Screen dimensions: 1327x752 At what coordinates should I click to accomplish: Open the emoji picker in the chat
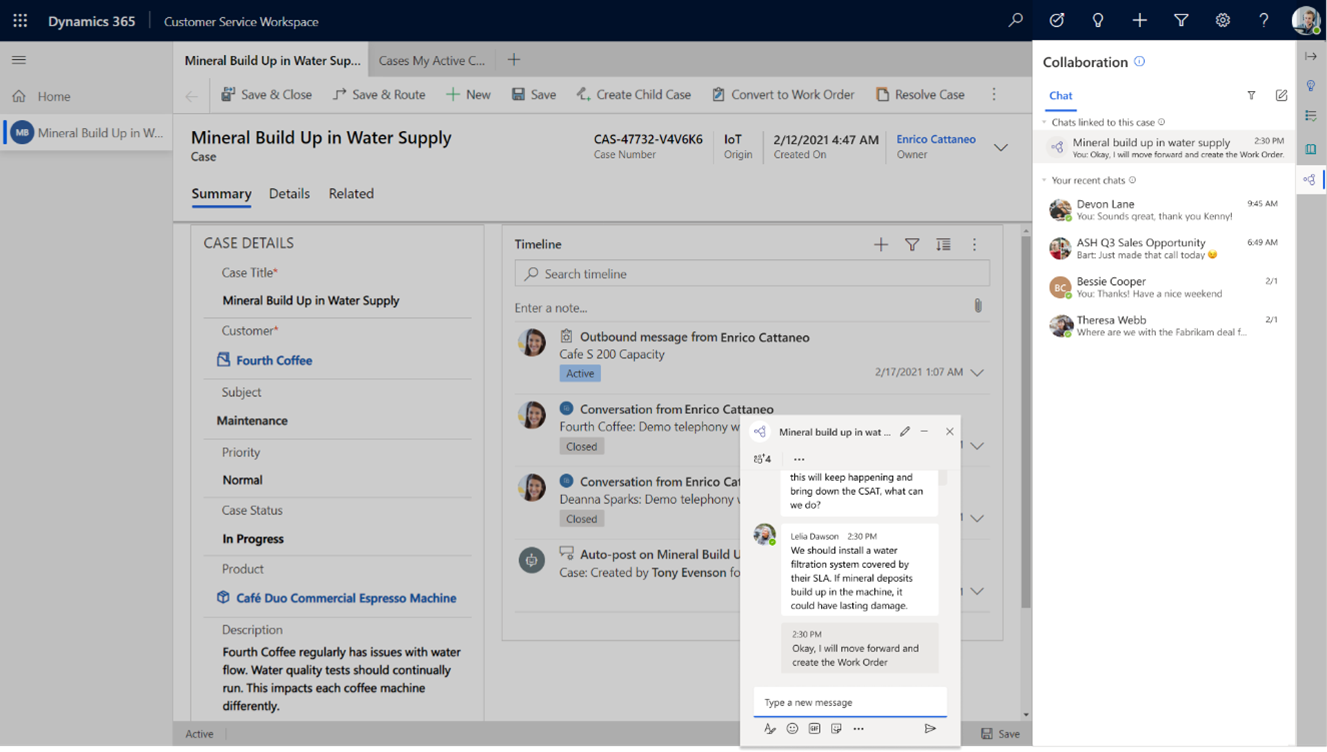coord(792,729)
